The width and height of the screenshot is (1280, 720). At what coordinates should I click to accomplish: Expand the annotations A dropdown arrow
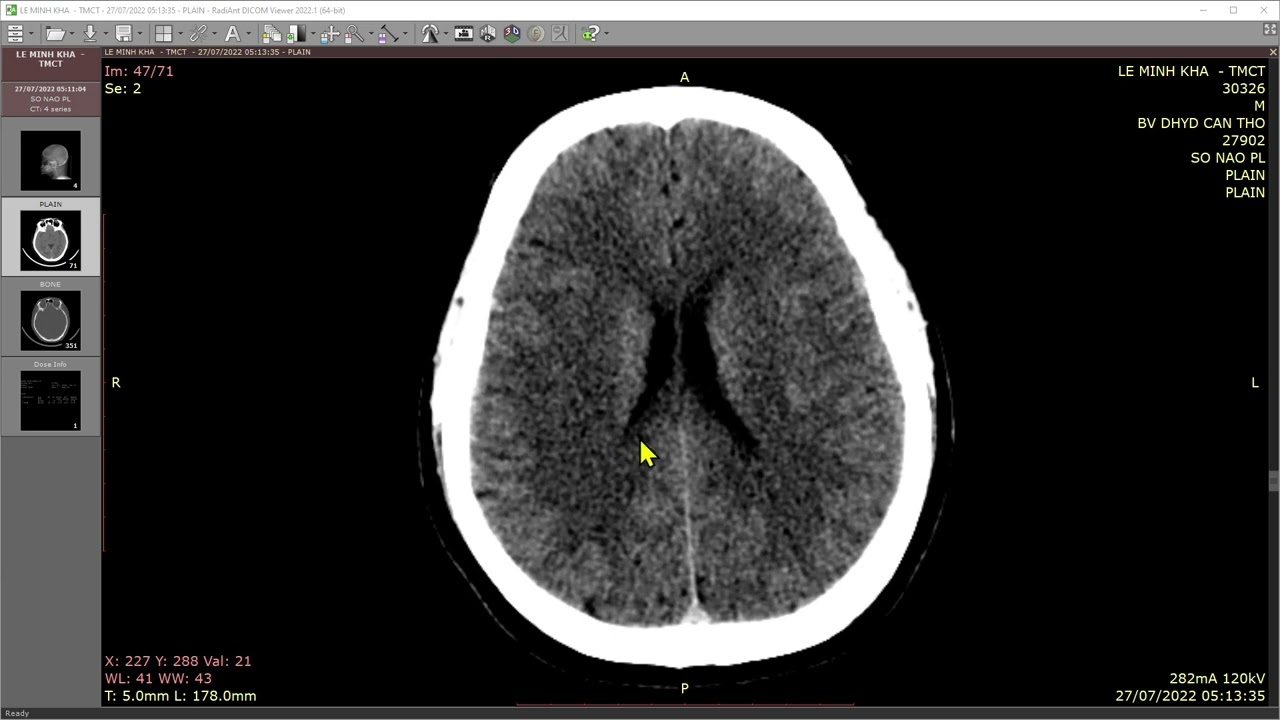pyautogui.click(x=248, y=34)
